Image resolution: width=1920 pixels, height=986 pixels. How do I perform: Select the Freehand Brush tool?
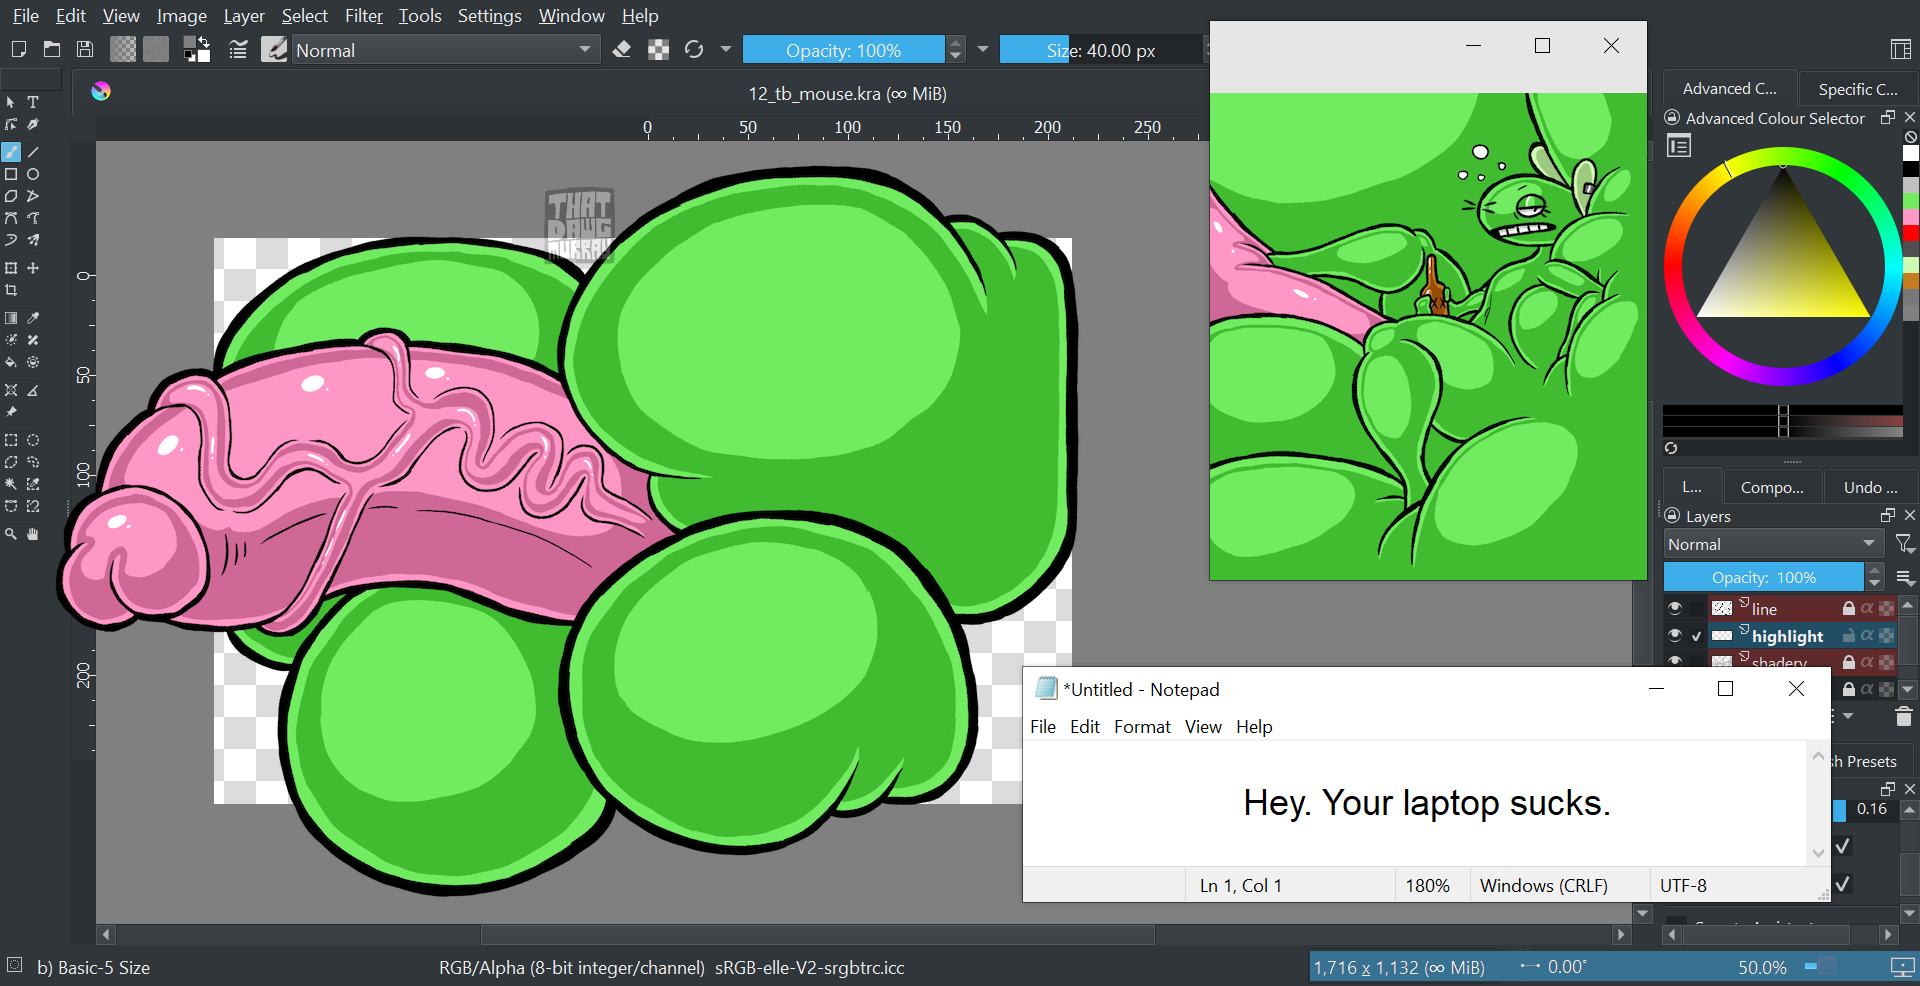pos(11,152)
